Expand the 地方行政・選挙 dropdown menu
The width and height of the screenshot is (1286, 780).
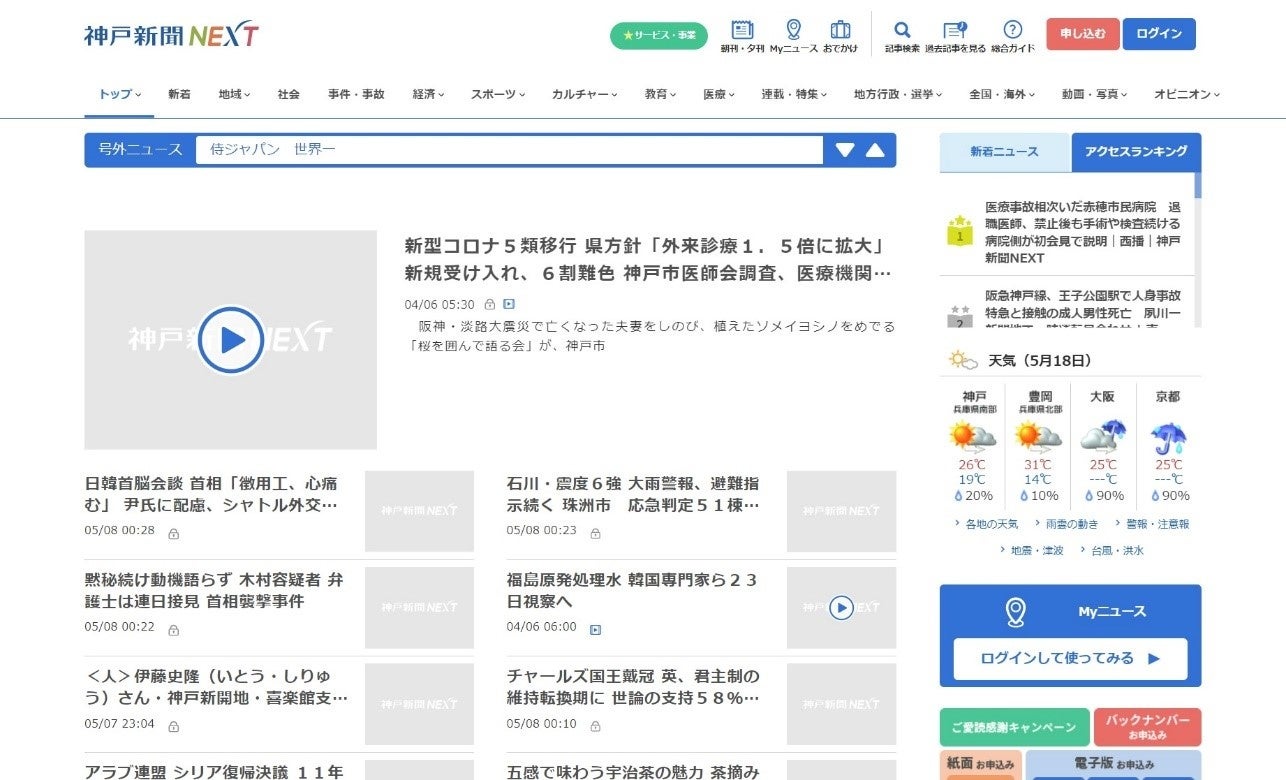[898, 94]
